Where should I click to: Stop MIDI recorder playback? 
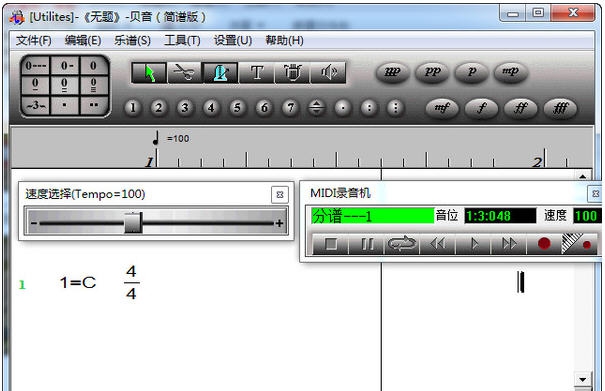tap(331, 244)
